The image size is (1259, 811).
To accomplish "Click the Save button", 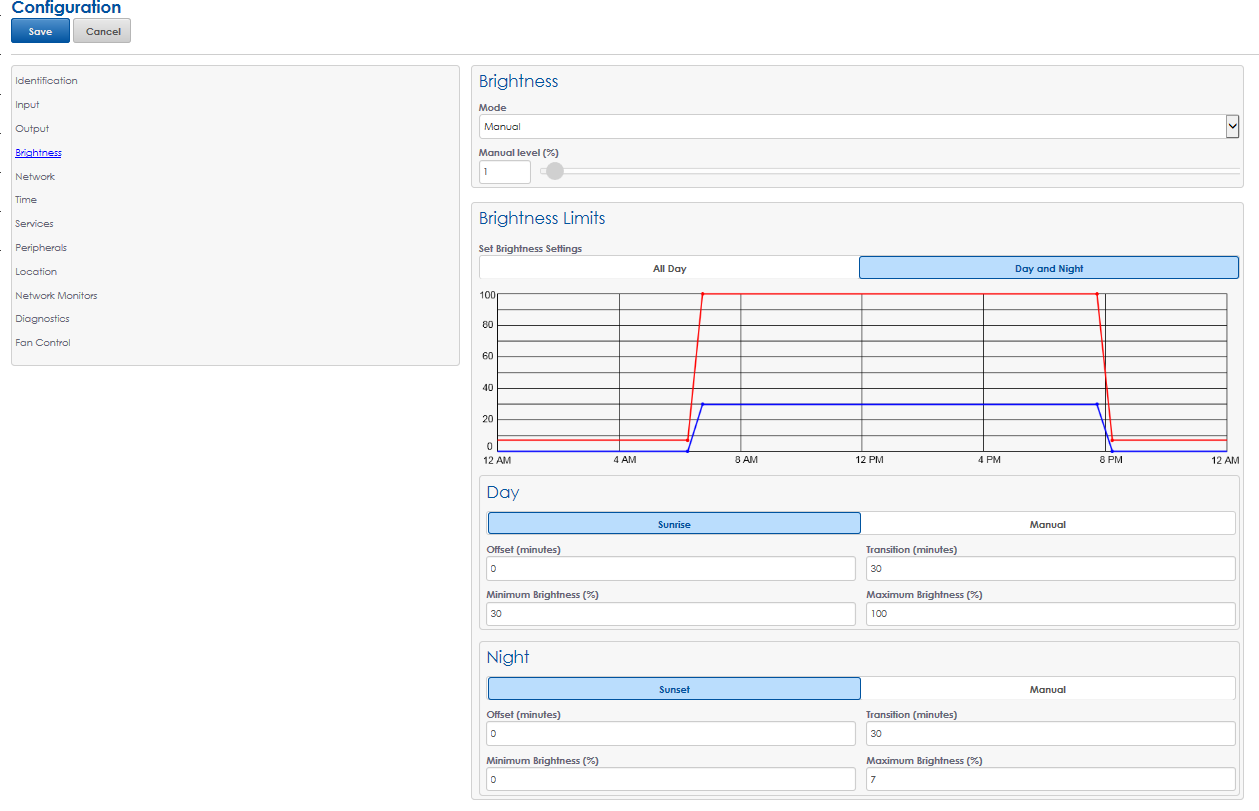I will pos(40,31).
